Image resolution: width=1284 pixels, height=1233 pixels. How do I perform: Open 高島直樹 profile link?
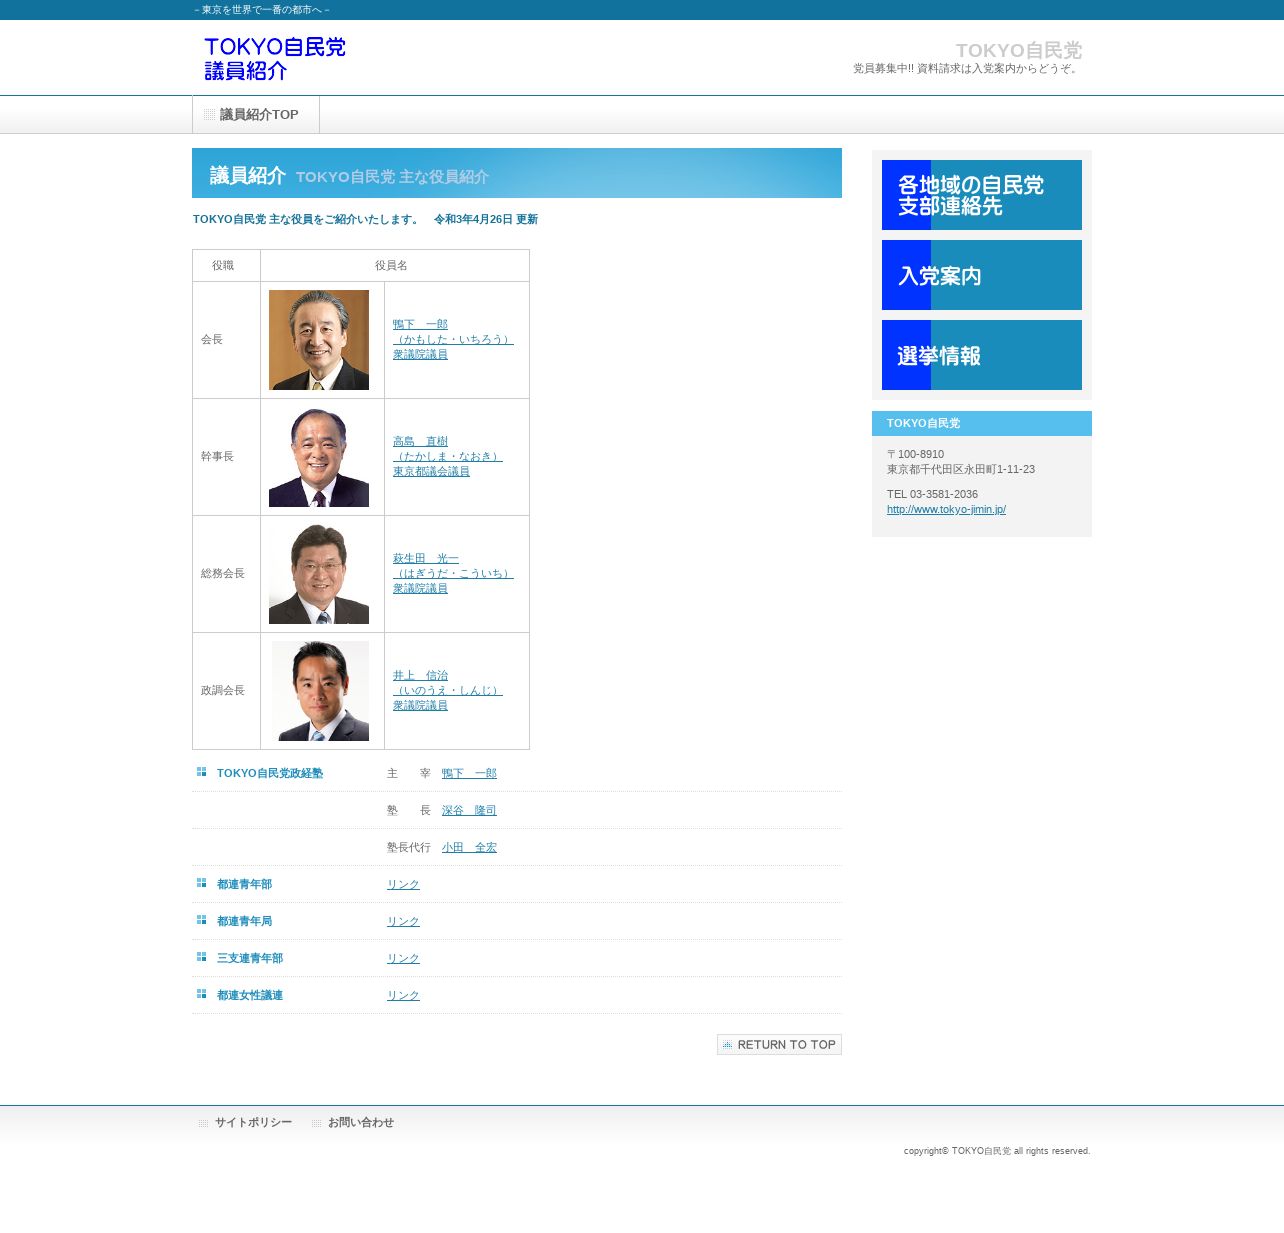coord(447,456)
